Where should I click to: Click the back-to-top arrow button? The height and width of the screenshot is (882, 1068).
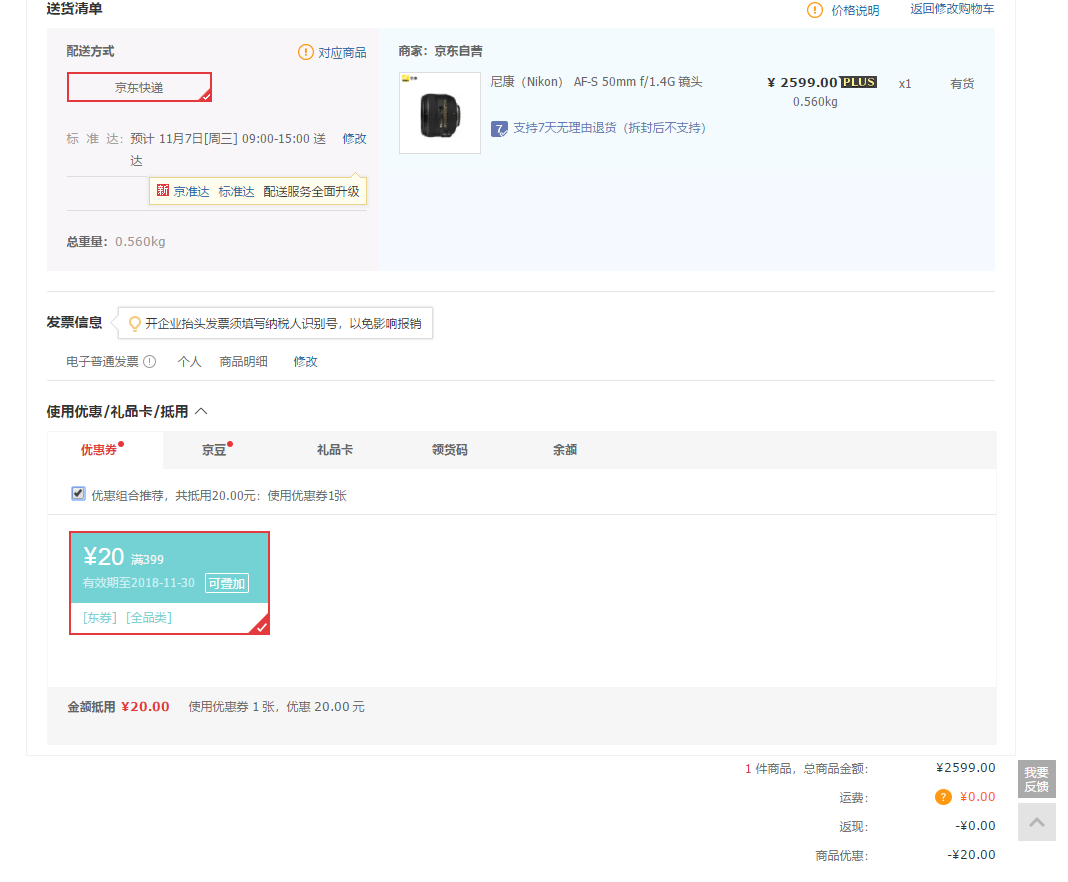click(x=1037, y=822)
